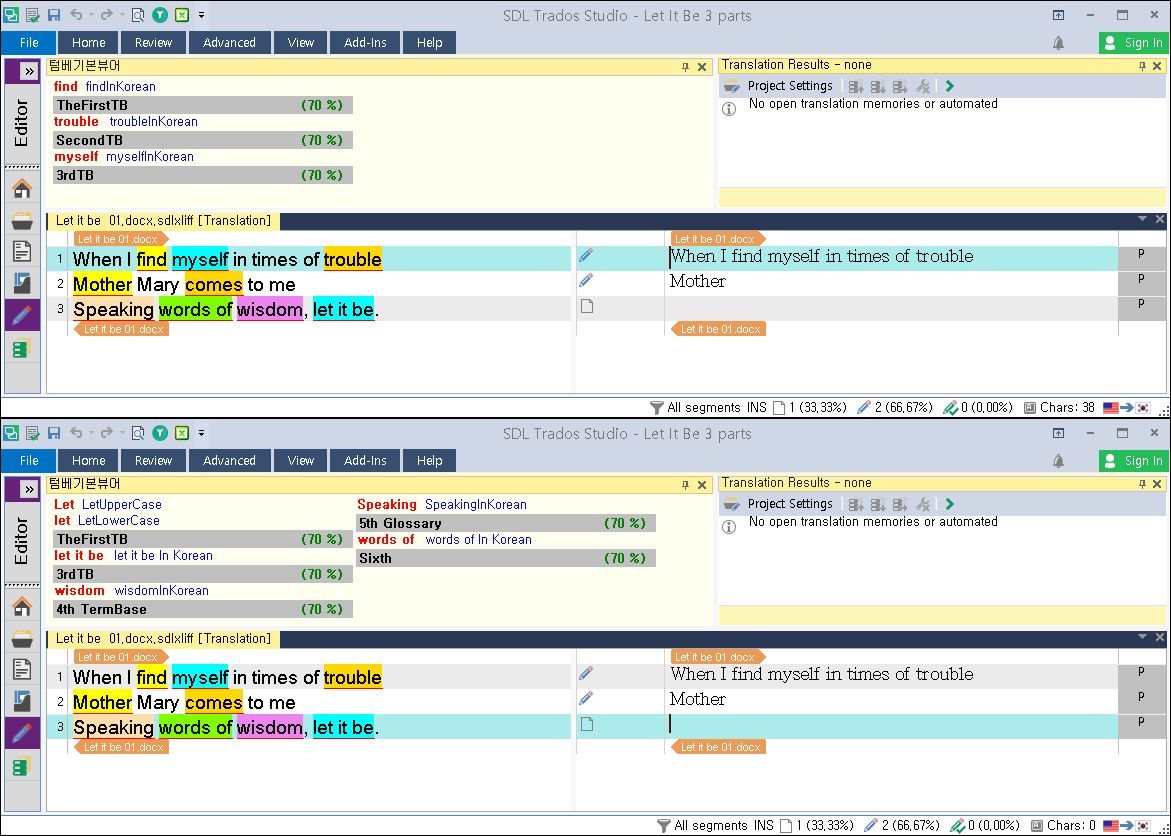Screen dimensions: 1171x836
Task: Click term entry 'trouble troubleInKorean' in upper window
Action: point(125,122)
